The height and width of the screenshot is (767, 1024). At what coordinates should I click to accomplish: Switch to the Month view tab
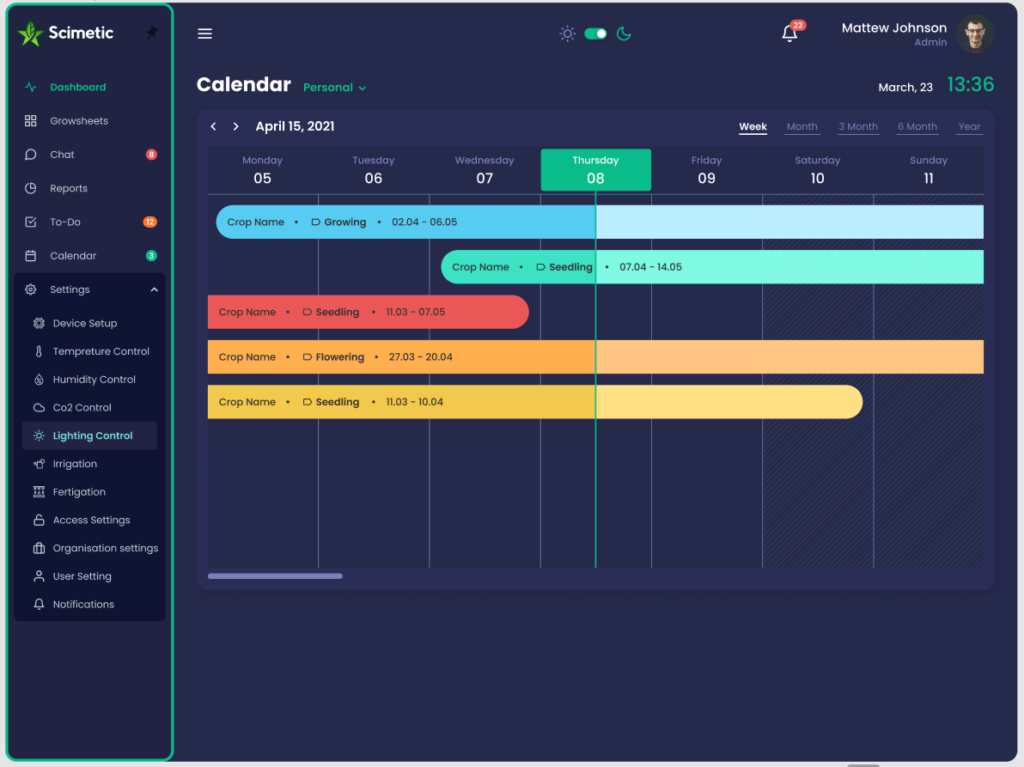point(802,126)
